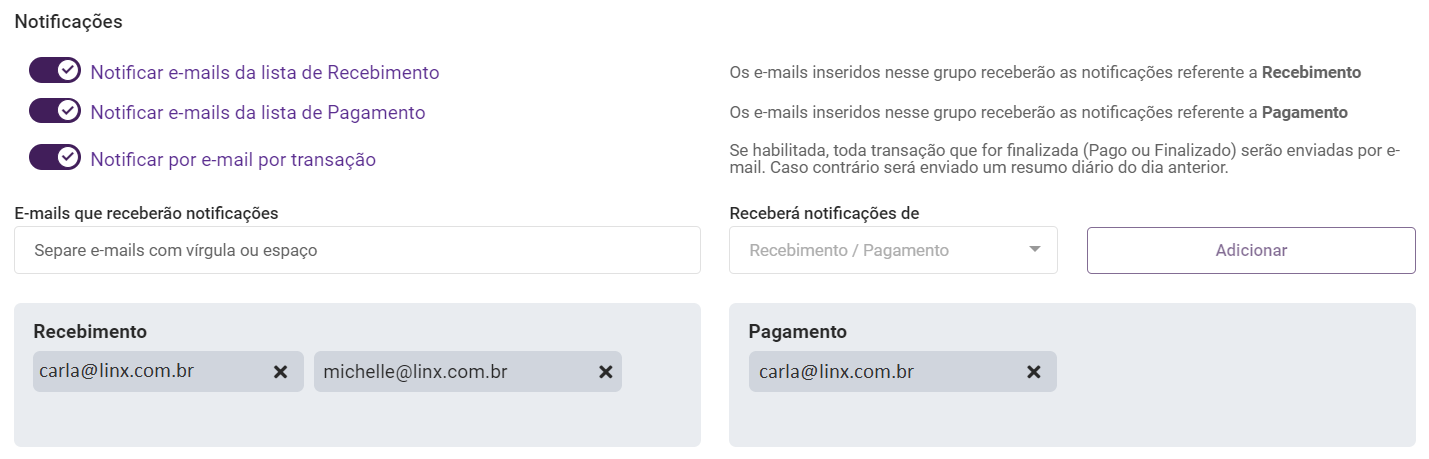Click the Recebimento panel heading
Image resolution: width=1429 pixels, height=459 pixels.
coord(90,332)
